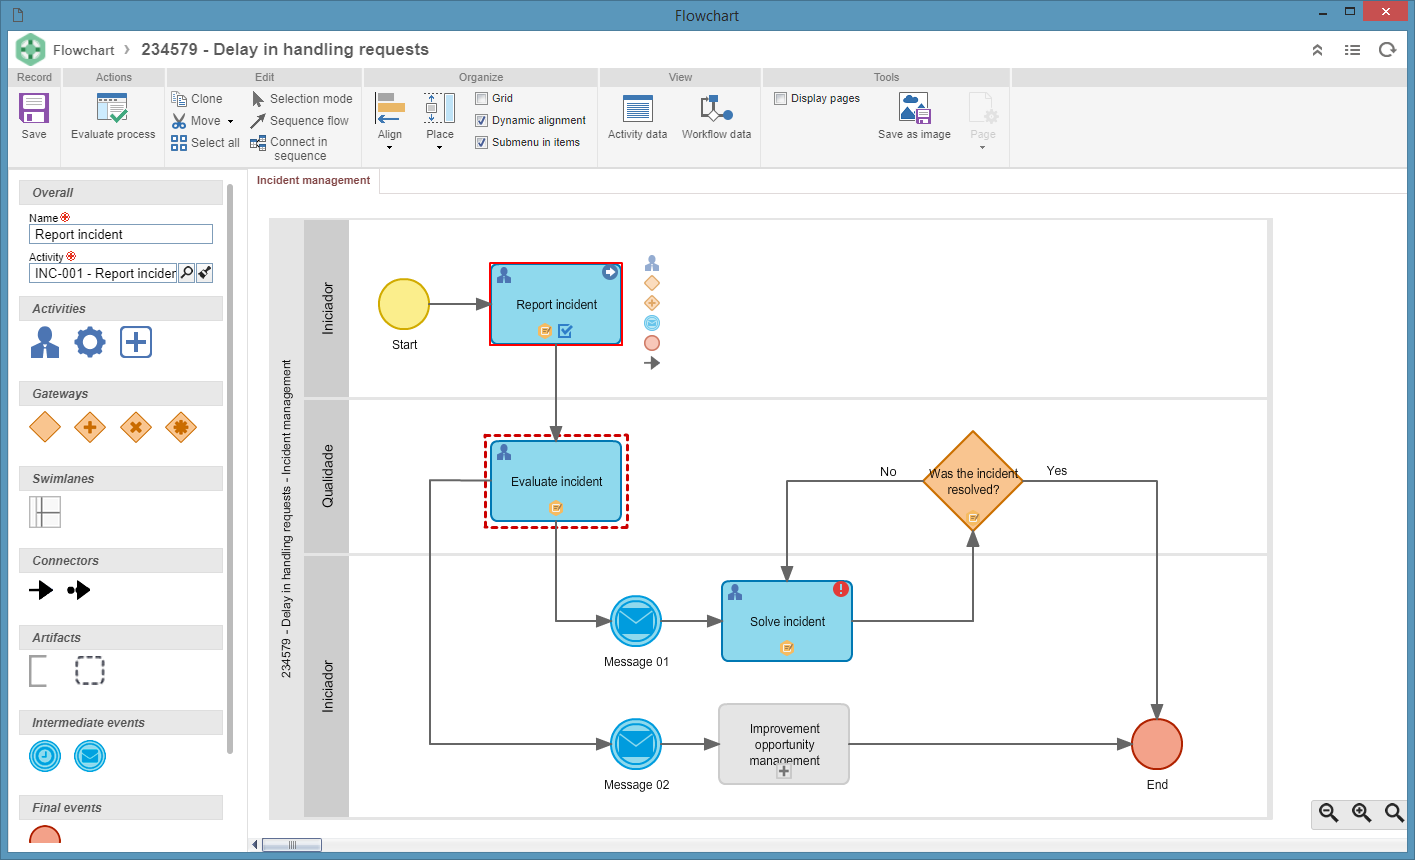
Task: Click Flowchart in the breadcrumb
Action: pyautogui.click(x=84, y=49)
